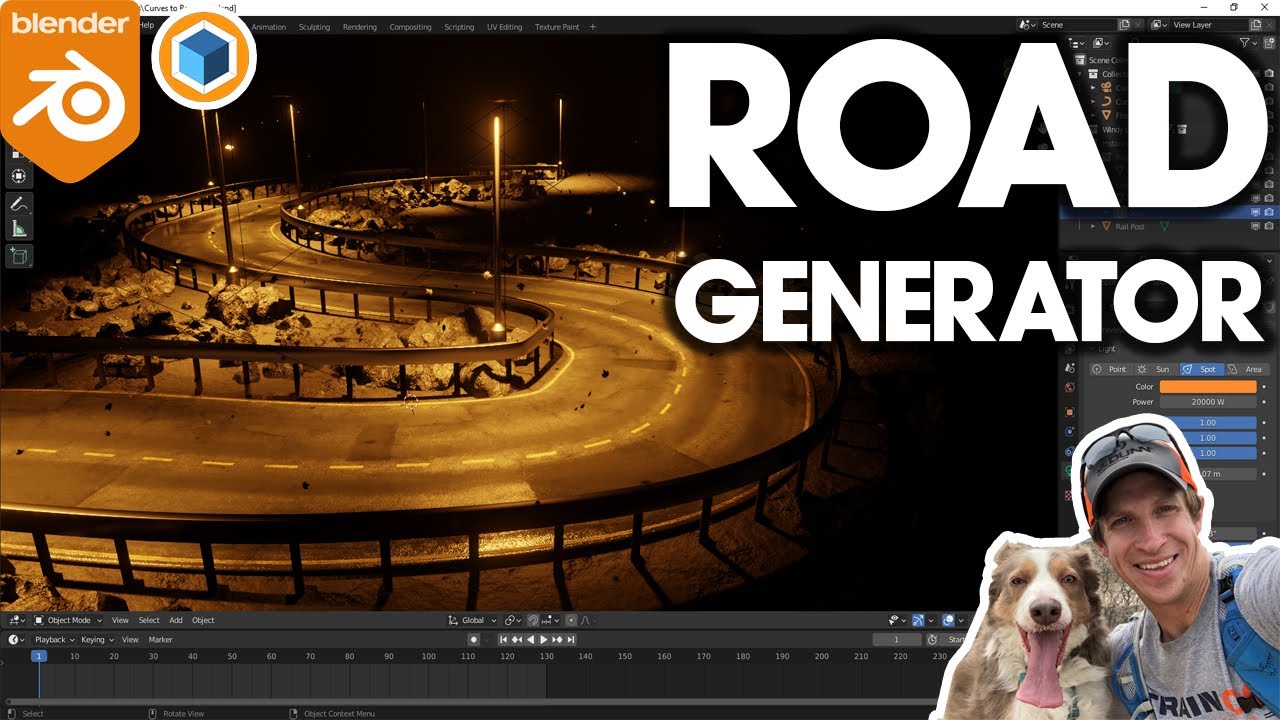Toggle Rail Post render camera icon
Viewport: 1280px width, 720px height.
(x=1269, y=227)
